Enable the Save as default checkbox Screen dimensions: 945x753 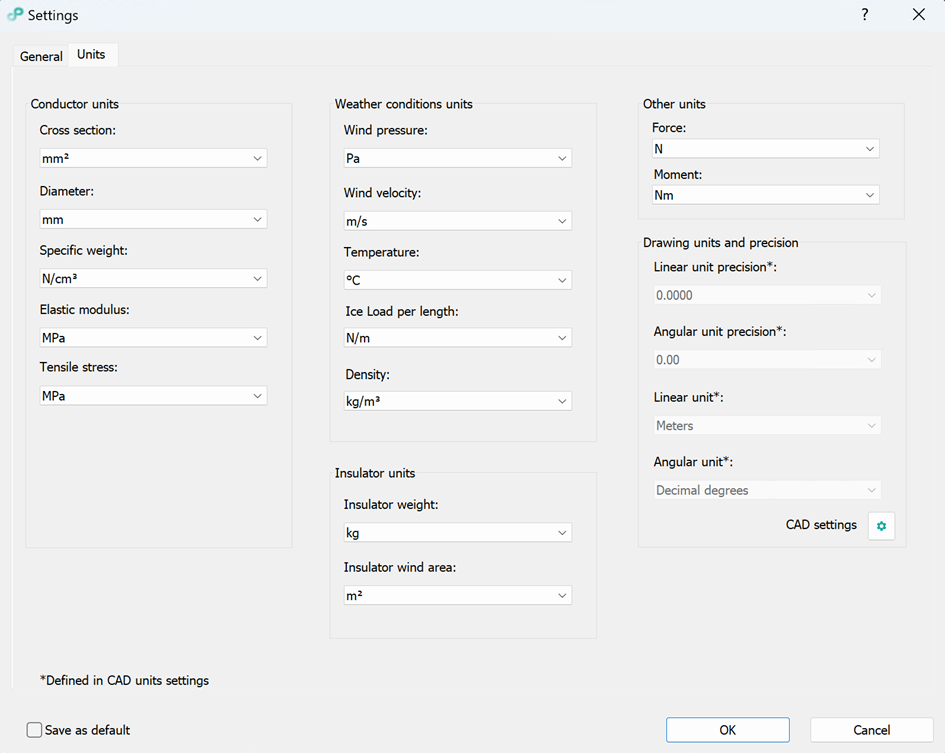(x=35, y=730)
